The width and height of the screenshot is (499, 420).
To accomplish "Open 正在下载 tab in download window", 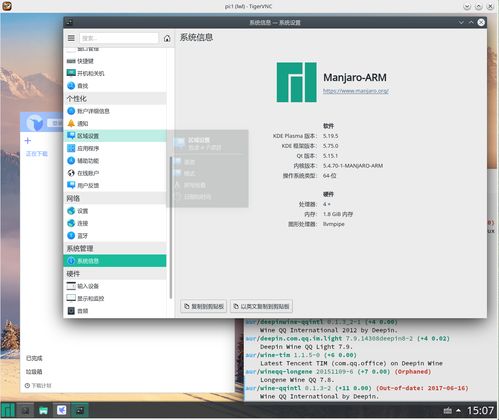I will tap(37, 154).
